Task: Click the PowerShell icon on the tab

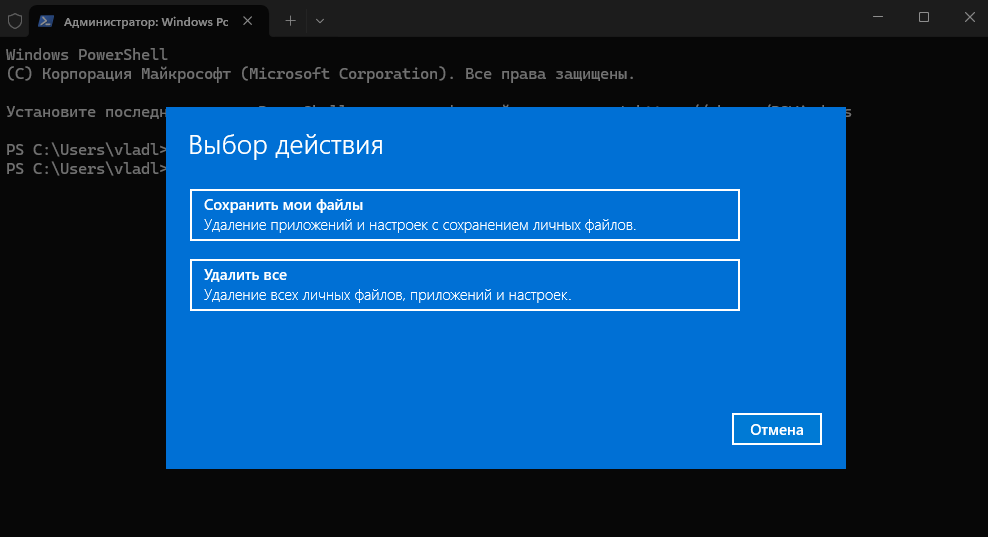Action: (45, 21)
